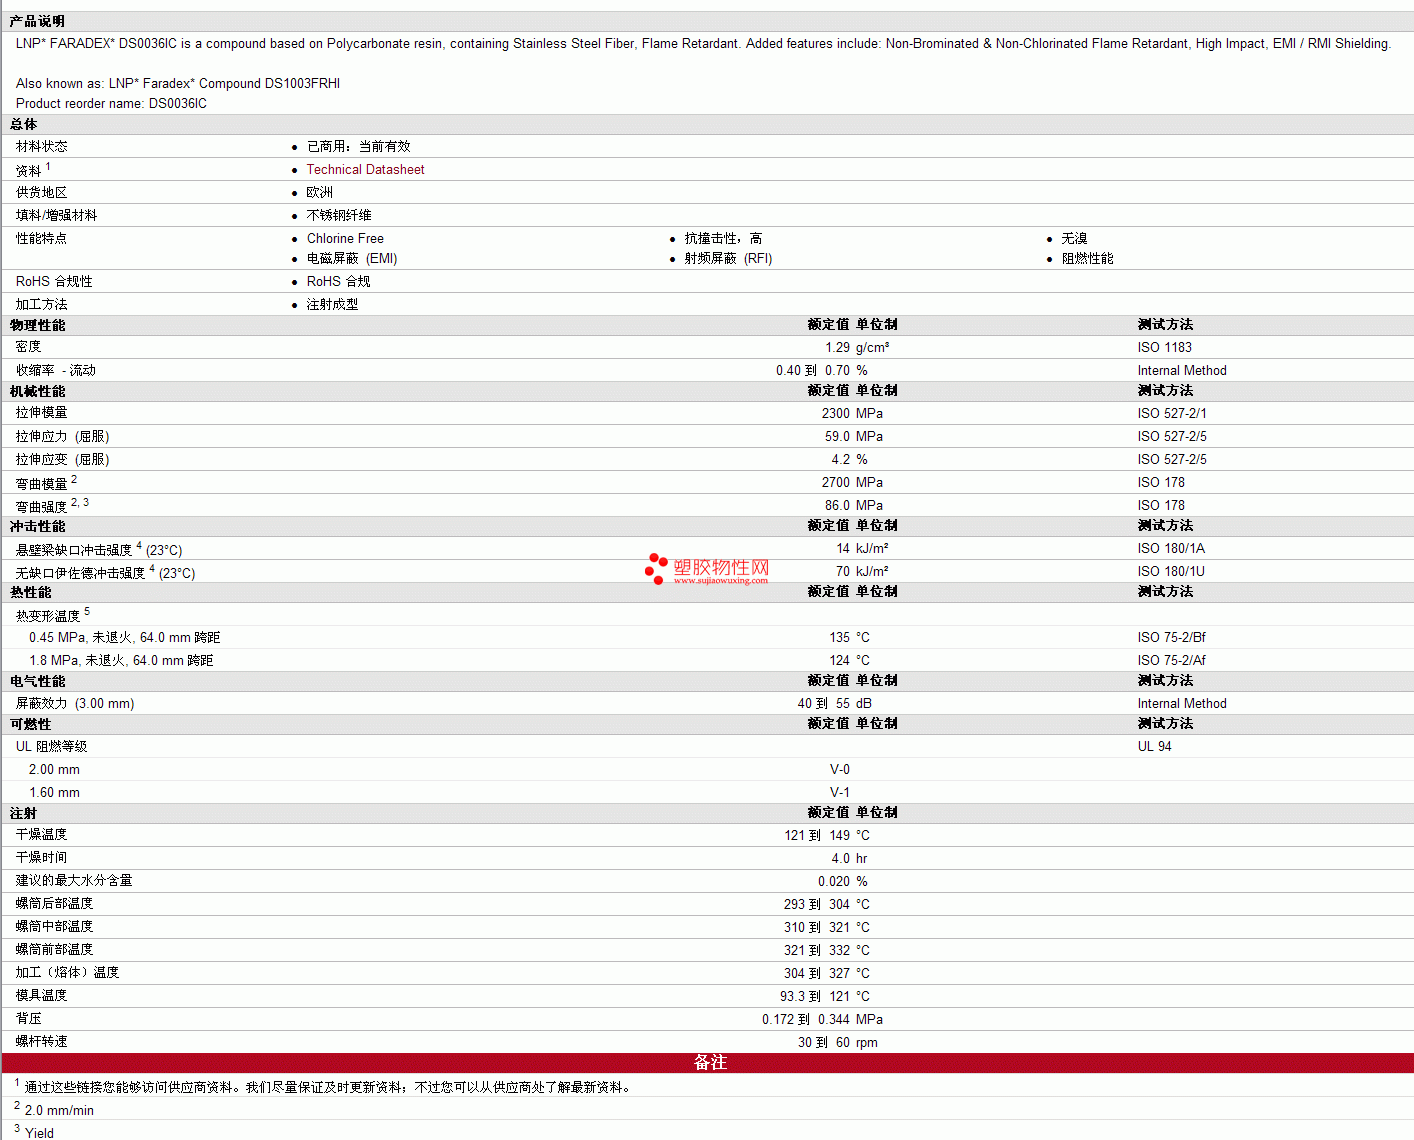Click the 射频屏蔽 (RFI) feature

point(728,259)
